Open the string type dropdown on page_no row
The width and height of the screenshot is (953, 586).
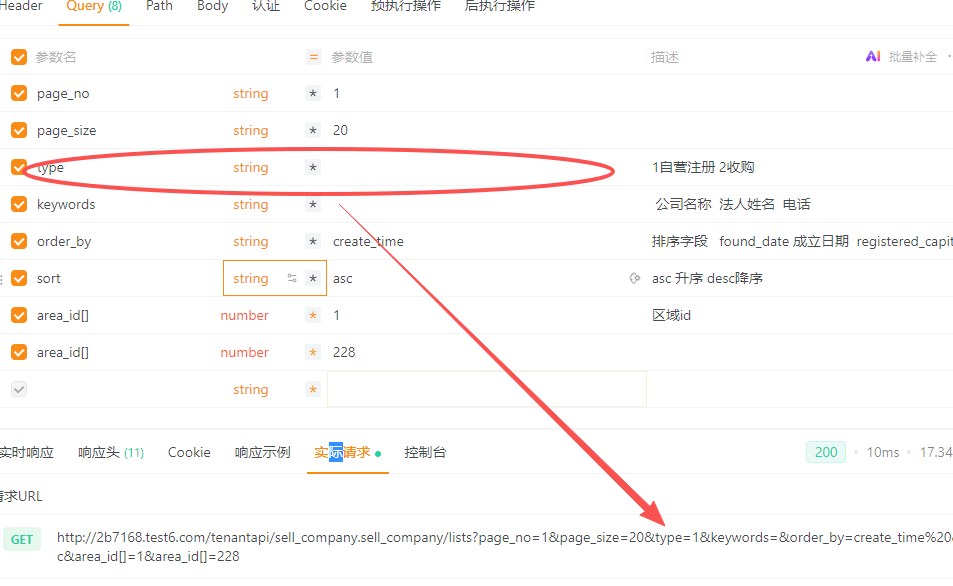[x=250, y=93]
